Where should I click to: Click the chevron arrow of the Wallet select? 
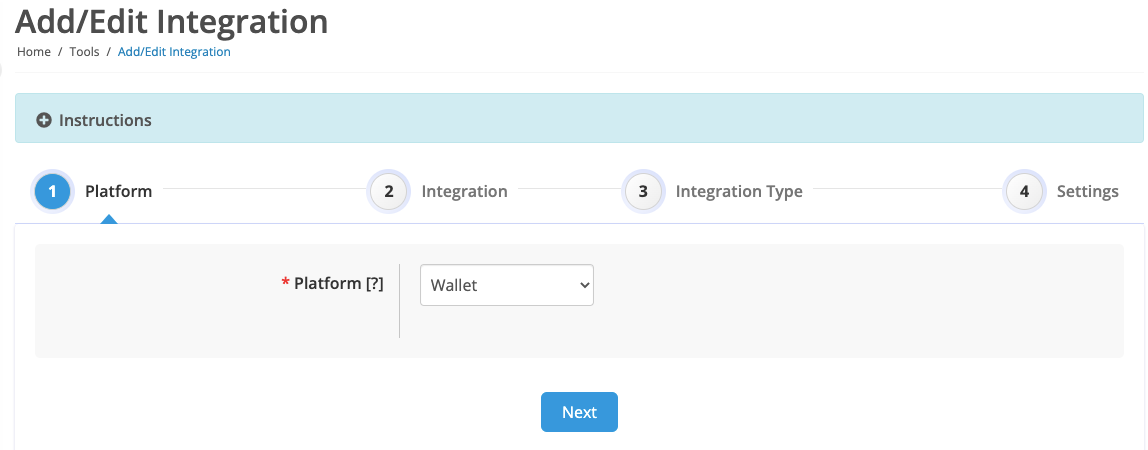click(x=584, y=285)
